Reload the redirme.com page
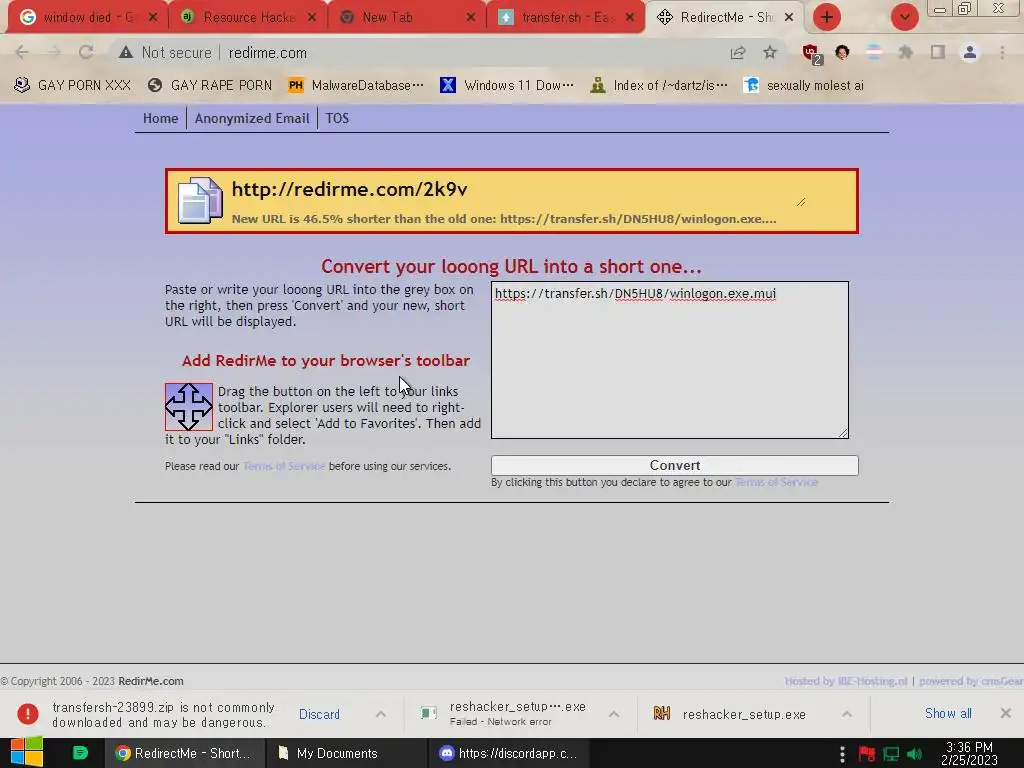This screenshot has height=768, width=1024. [86, 52]
